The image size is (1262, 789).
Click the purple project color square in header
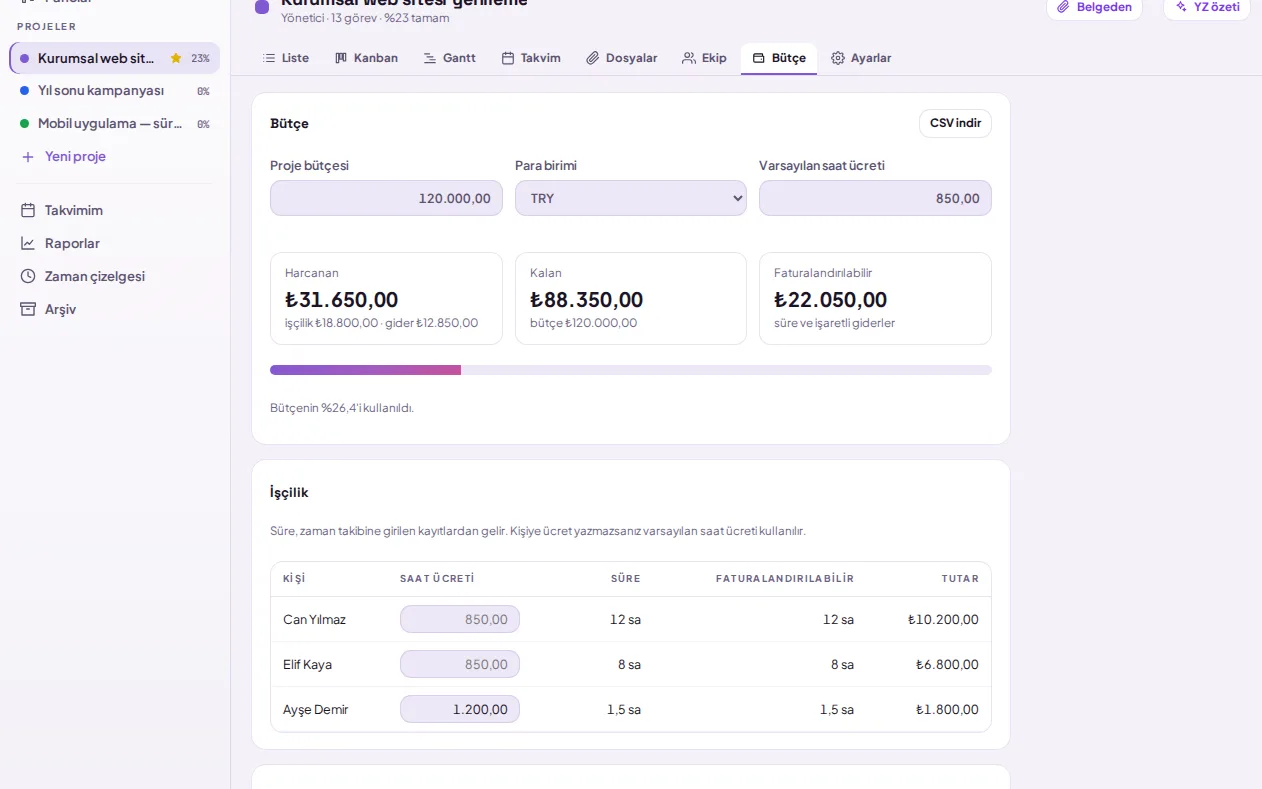pyautogui.click(x=262, y=7)
